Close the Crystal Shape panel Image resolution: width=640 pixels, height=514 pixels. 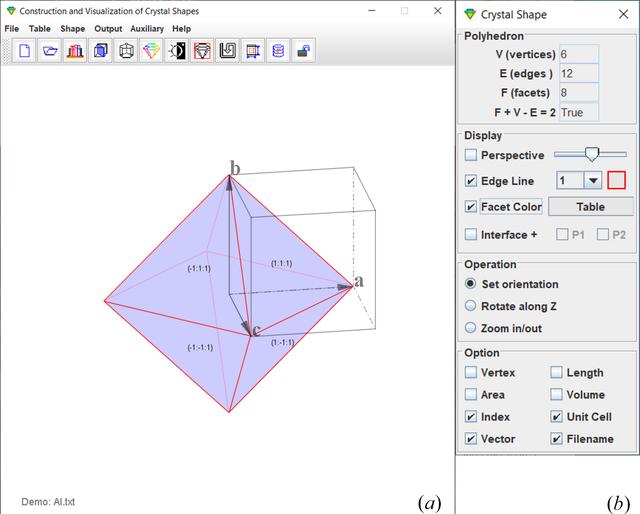coord(623,14)
